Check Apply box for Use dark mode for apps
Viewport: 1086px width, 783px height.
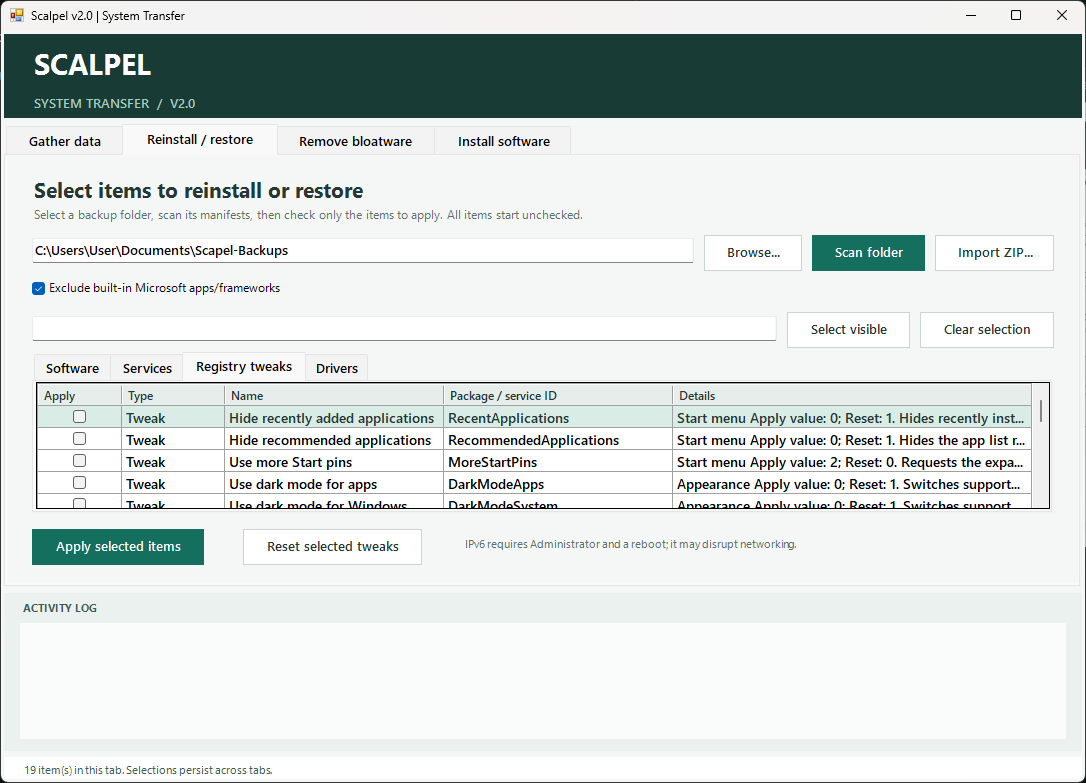tap(80, 483)
